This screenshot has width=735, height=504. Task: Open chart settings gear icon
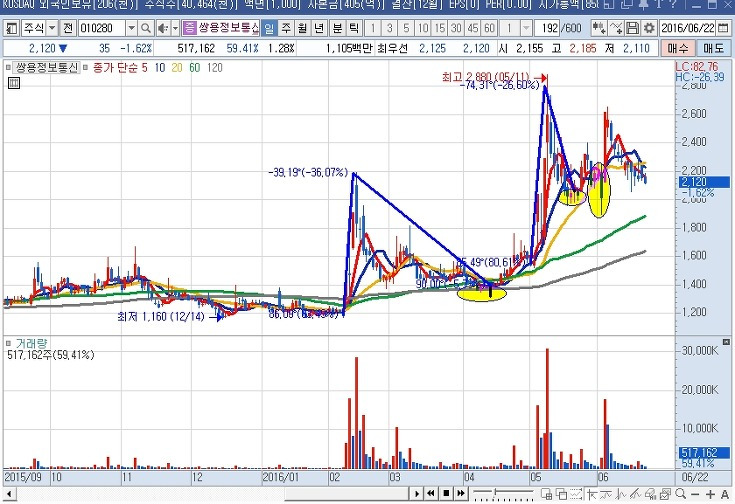pos(649,29)
